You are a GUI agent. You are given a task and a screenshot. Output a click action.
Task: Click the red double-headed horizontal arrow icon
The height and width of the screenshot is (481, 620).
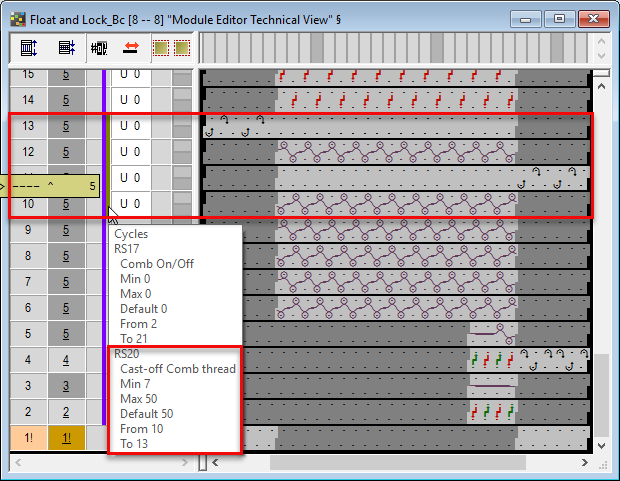[x=130, y=47]
